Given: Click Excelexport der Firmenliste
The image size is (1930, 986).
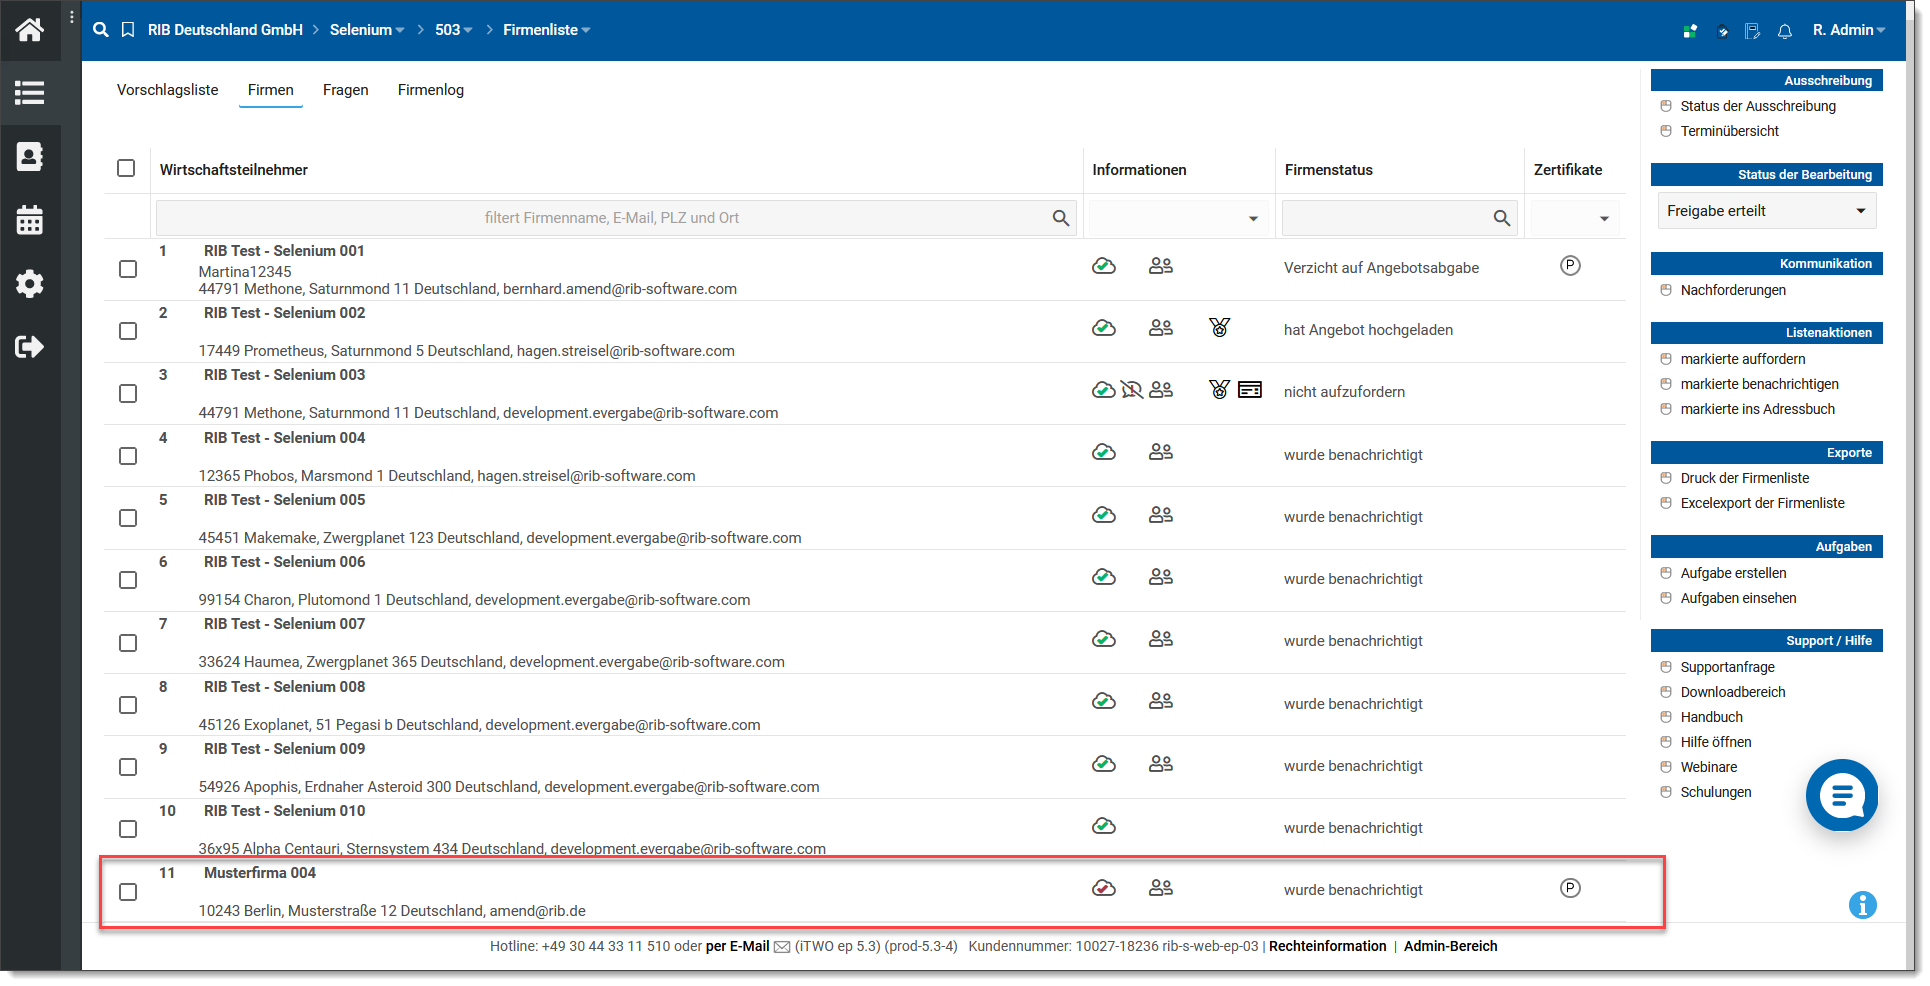Looking at the screenshot, I should 1763,503.
